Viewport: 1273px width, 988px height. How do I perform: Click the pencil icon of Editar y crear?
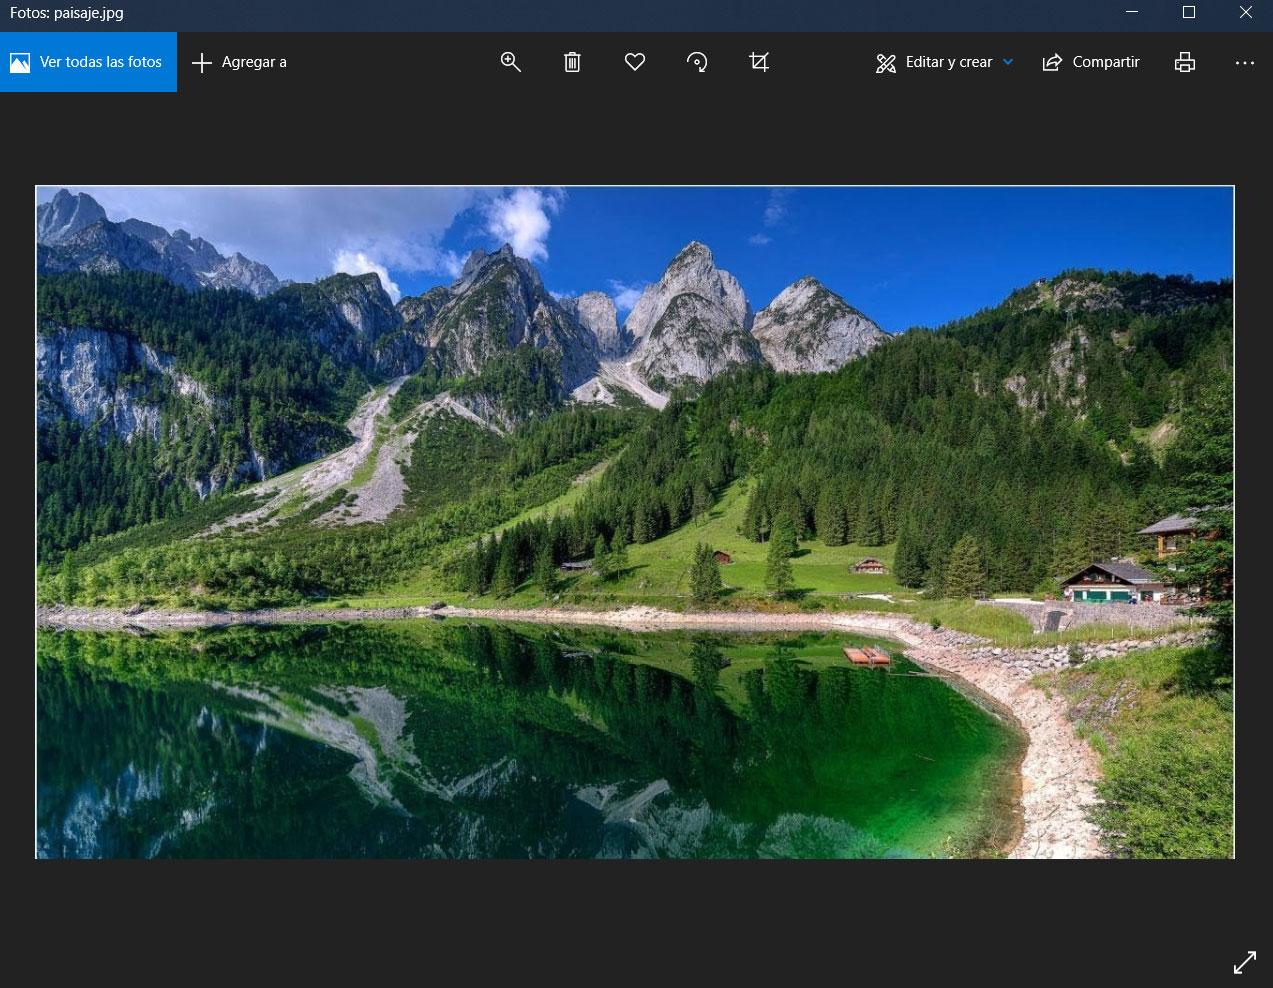tap(886, 64)
